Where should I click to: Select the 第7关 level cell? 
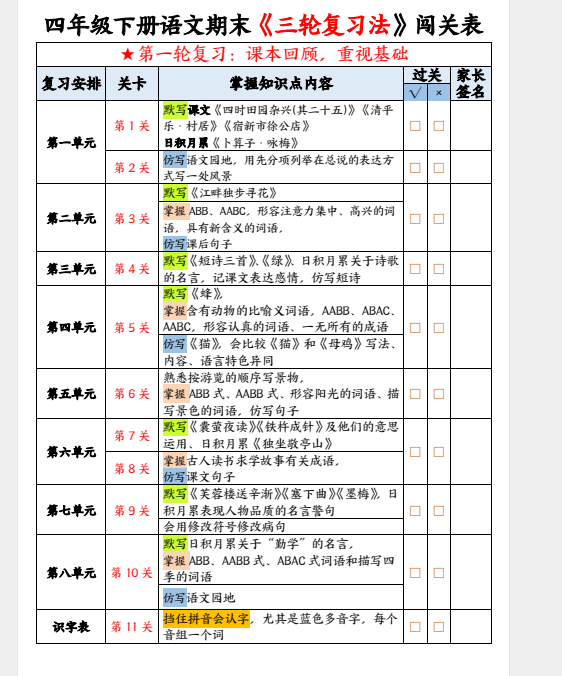pyautogui.click(x=132, y=435)
